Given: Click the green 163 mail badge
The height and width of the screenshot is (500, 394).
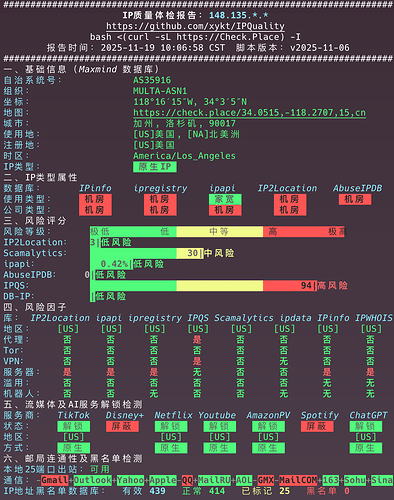Looking at the screenshot, I should coord(330,480).
